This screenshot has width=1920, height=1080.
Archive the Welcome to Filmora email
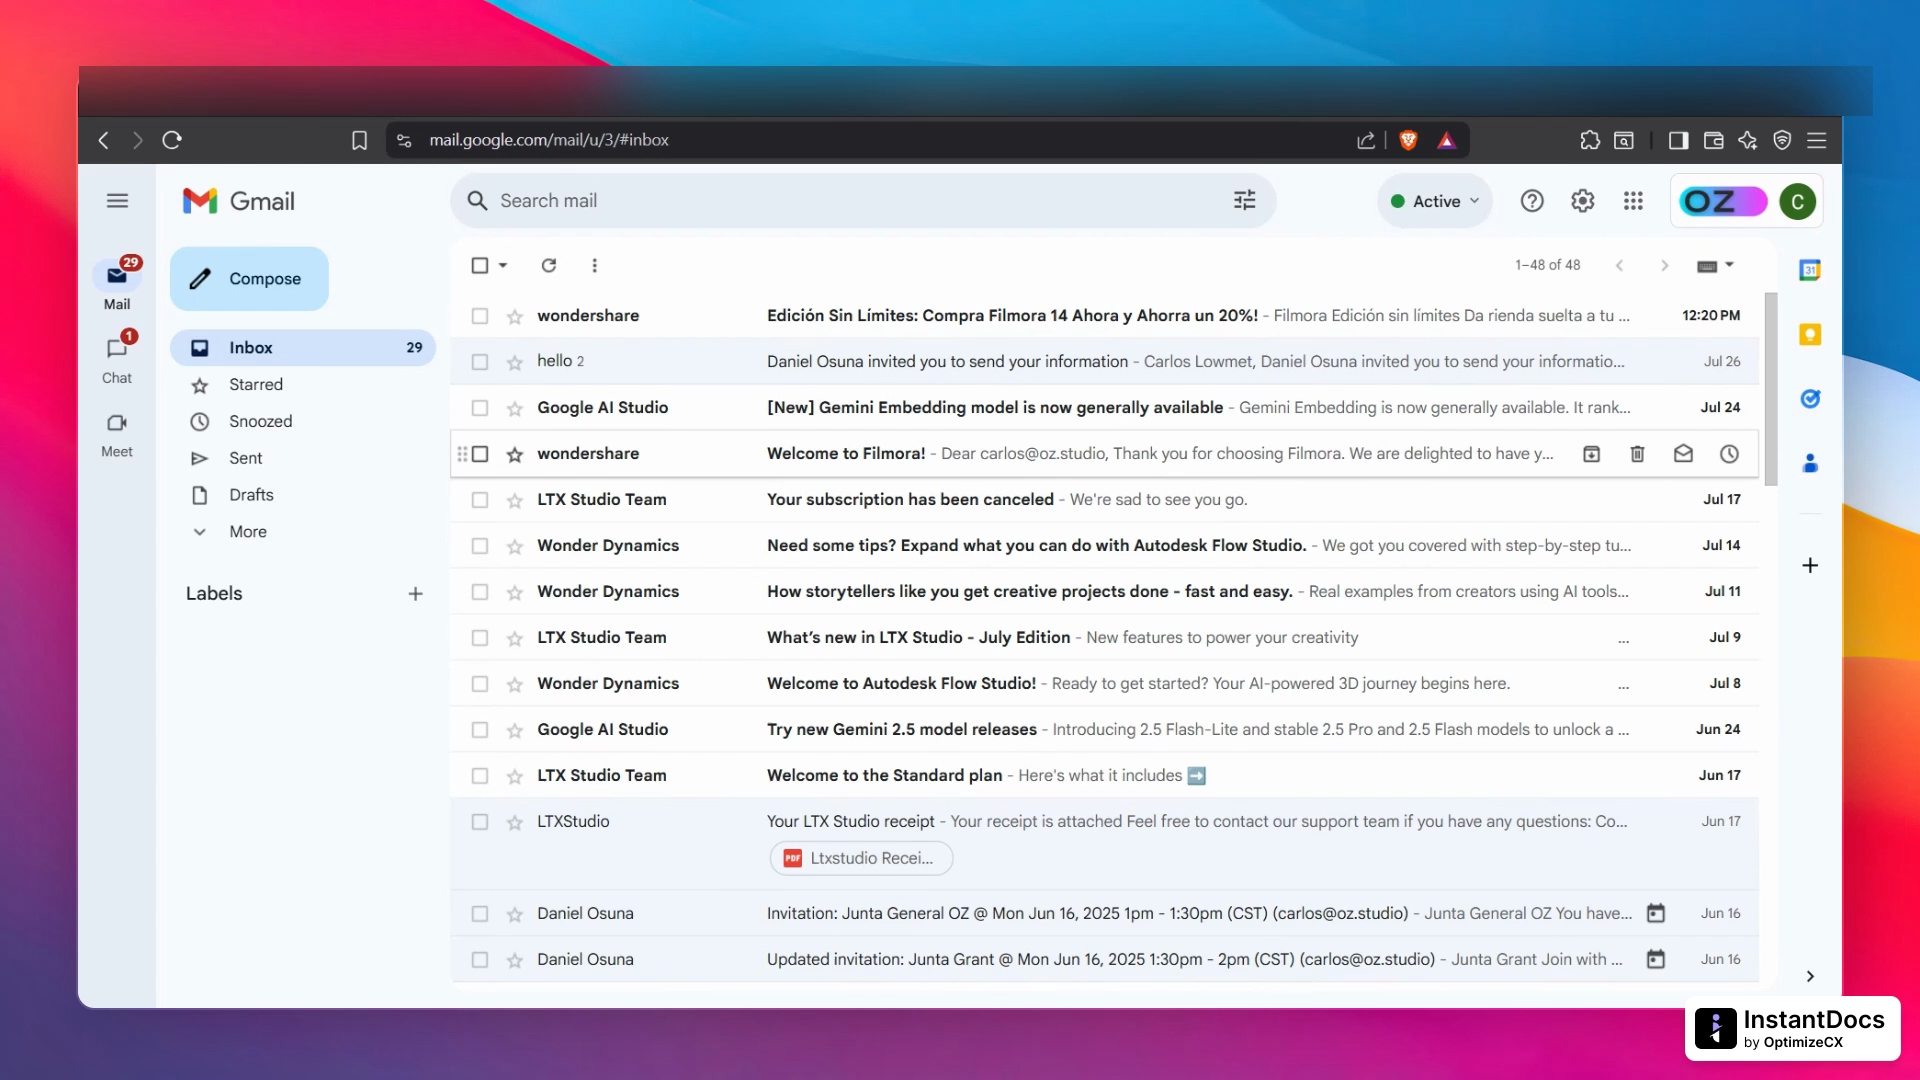pos(1592,454)
